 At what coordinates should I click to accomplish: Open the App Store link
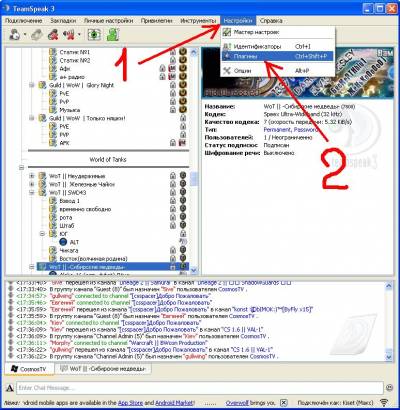click(131, 403)
